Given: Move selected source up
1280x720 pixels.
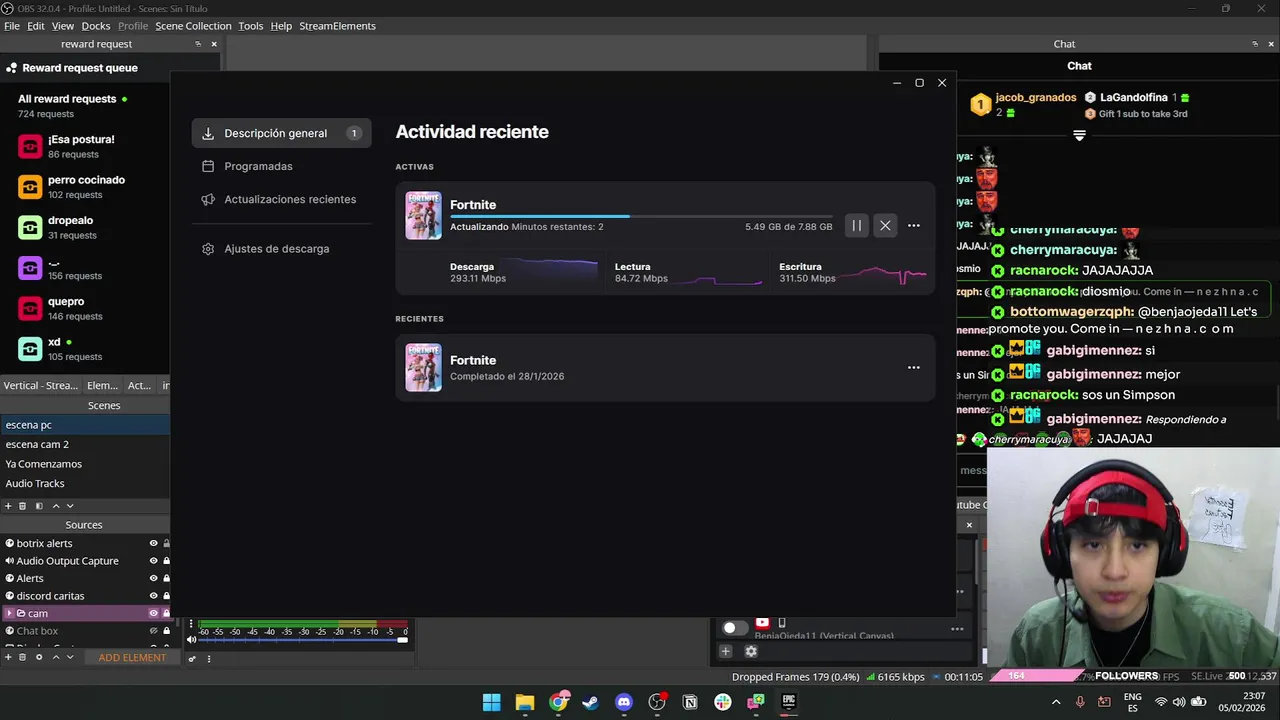Looking at the screenshot, I should pos(56,657).
